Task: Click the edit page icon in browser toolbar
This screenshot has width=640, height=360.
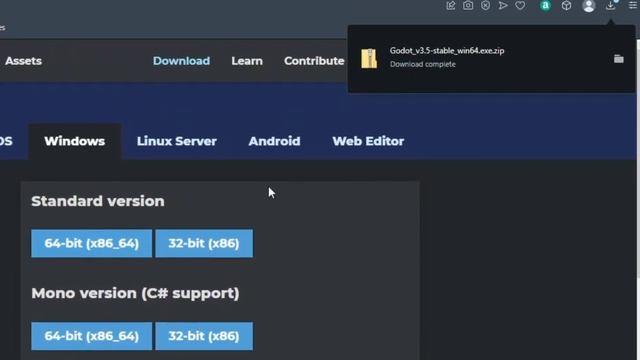Action: [x=451, y=5]
